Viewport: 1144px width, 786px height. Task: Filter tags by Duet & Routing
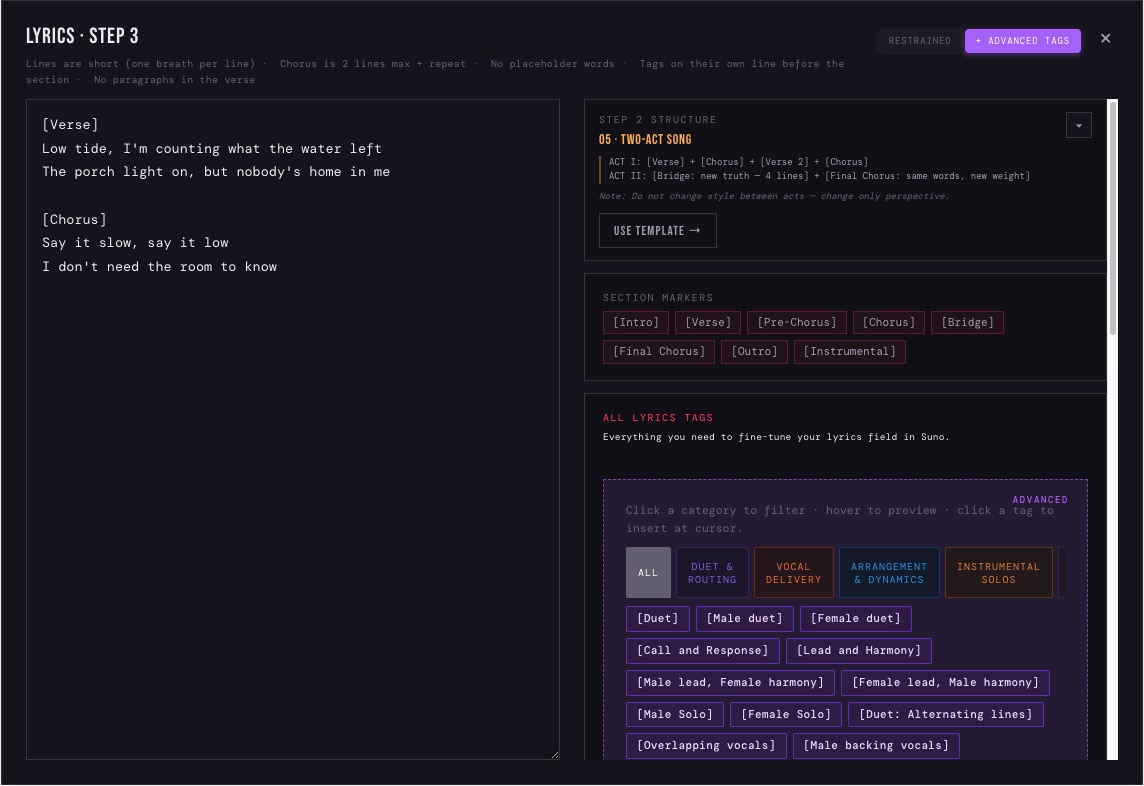point(712,573)
